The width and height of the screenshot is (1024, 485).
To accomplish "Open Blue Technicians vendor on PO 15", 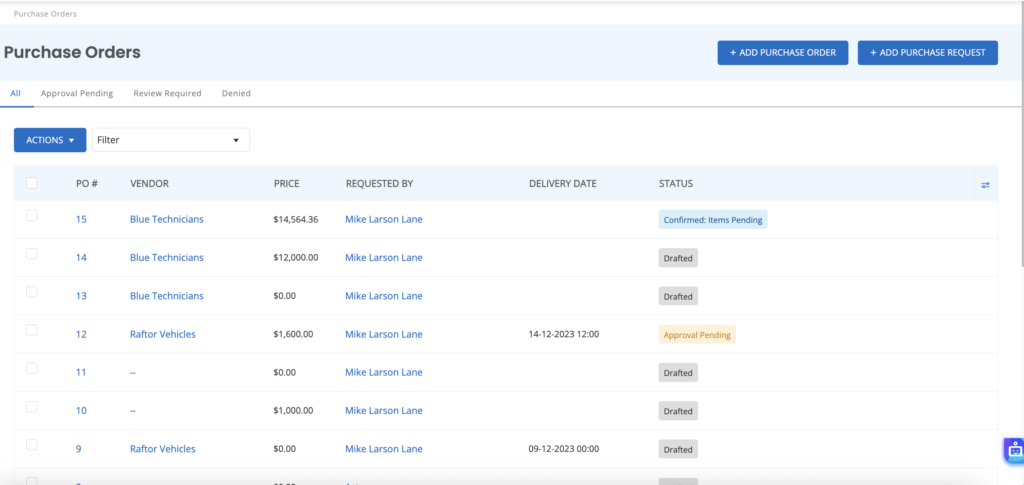I will tap(167, 219).
